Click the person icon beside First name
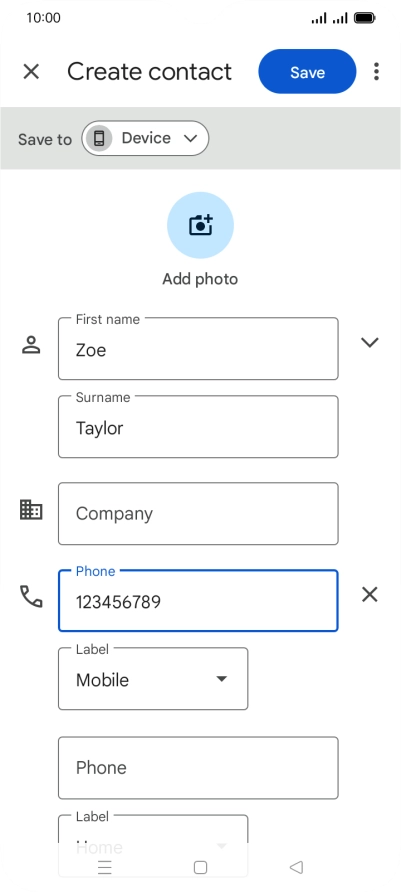This screenshot has width=401, height=892. coord(31,345)
